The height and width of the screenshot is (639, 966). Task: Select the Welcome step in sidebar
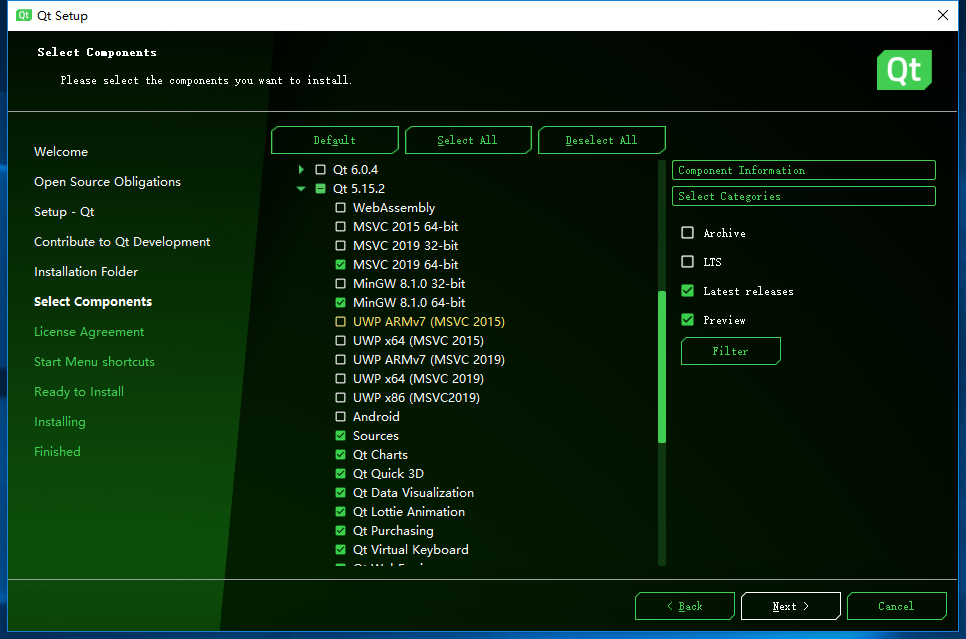[x=61, y=152]
